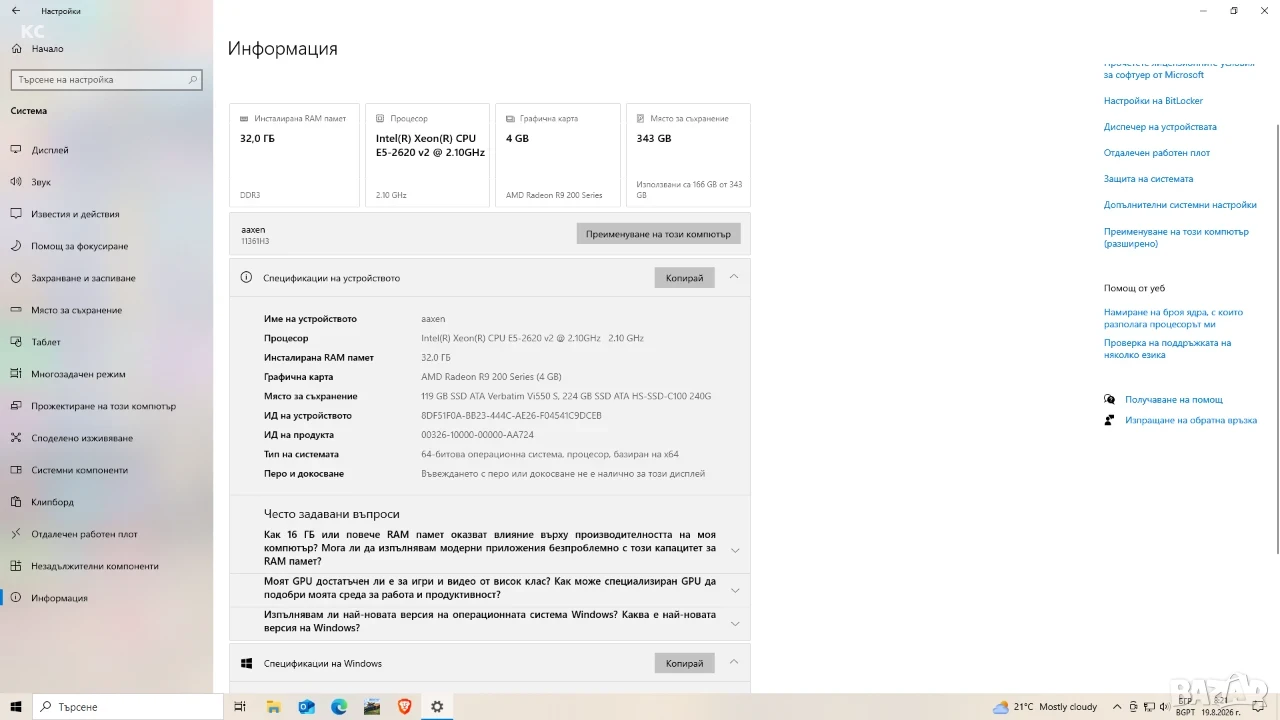Click the Клипборд sidebar icon

click(16, 502)
